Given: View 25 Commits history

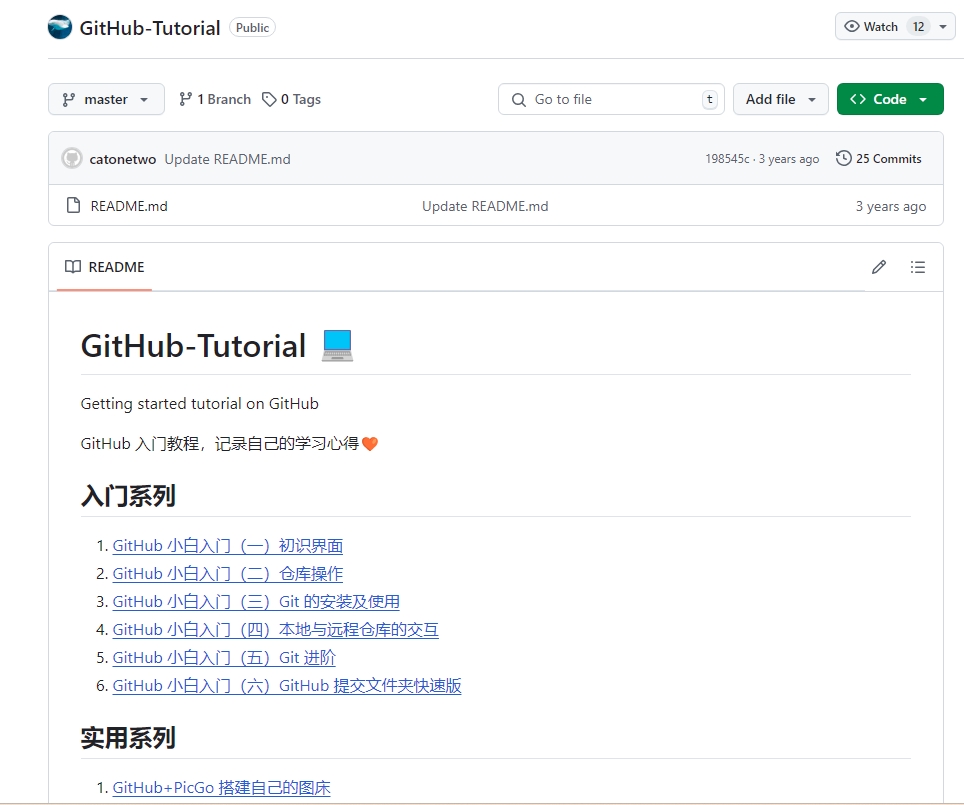Looking at the screenshot, I should pyautogui.click(x=879, y=159).
